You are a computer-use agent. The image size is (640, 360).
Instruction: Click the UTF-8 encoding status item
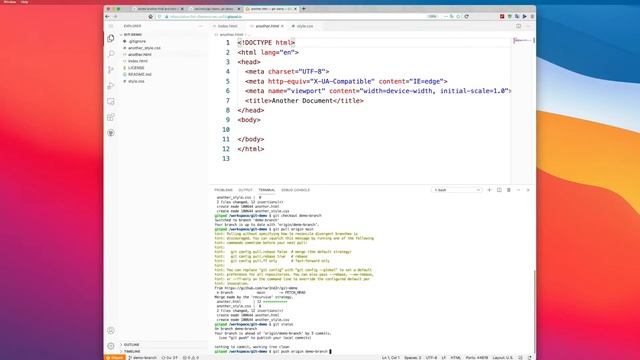click(x=431, y=358)
